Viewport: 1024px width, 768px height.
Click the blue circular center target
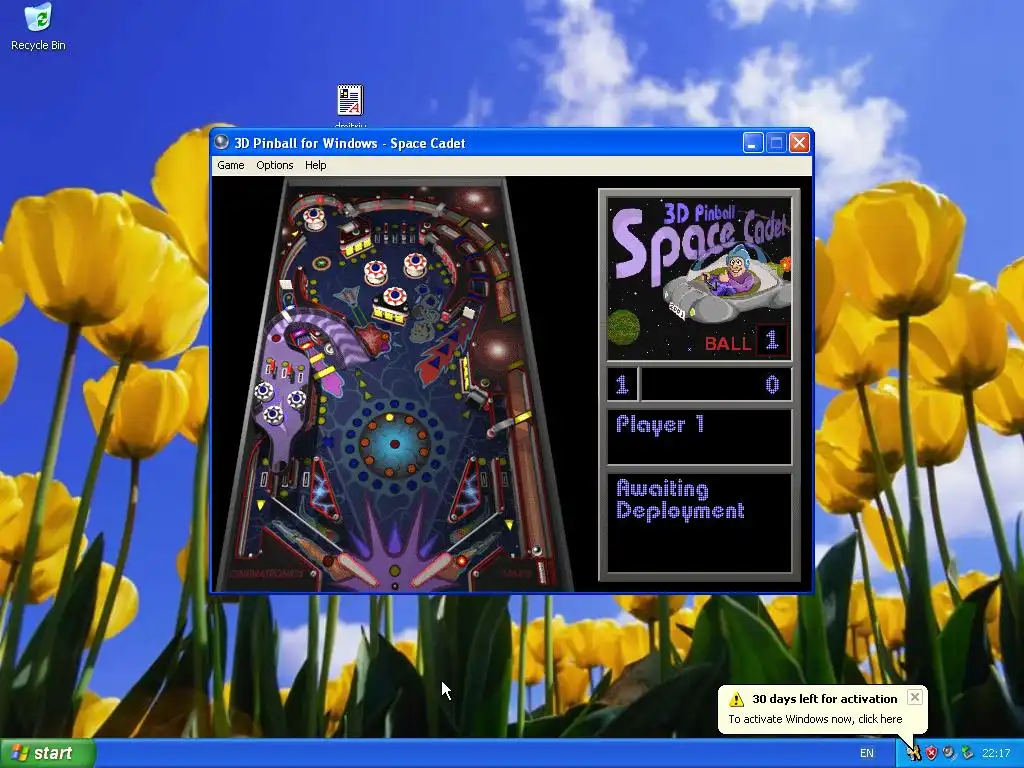click(394, 444)
